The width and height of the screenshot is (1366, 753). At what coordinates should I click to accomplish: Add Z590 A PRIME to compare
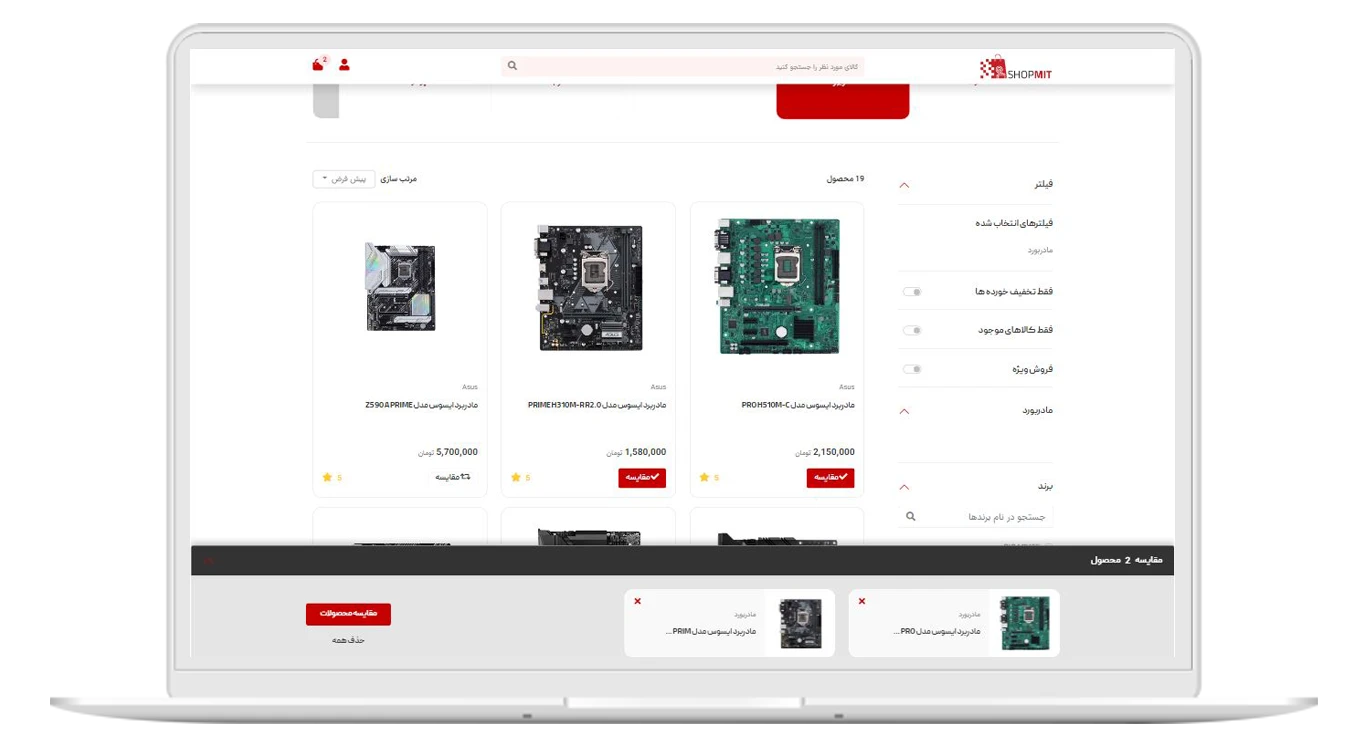[x=453, y=478]
